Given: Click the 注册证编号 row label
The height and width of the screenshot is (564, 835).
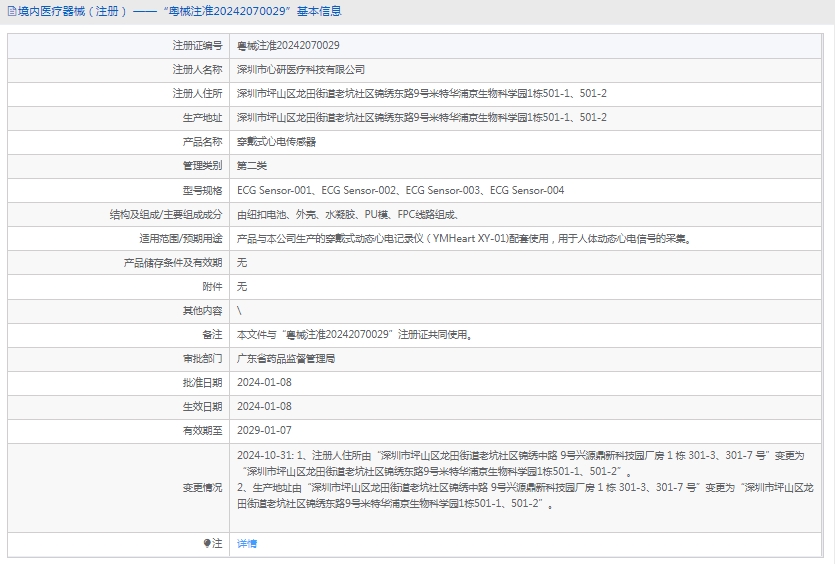Looking at the screenshot, I should tap(197, 46).
